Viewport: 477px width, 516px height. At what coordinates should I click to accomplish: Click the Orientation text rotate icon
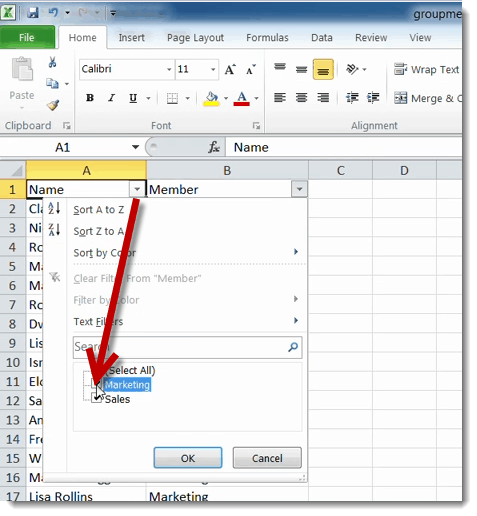coord(352,69)
